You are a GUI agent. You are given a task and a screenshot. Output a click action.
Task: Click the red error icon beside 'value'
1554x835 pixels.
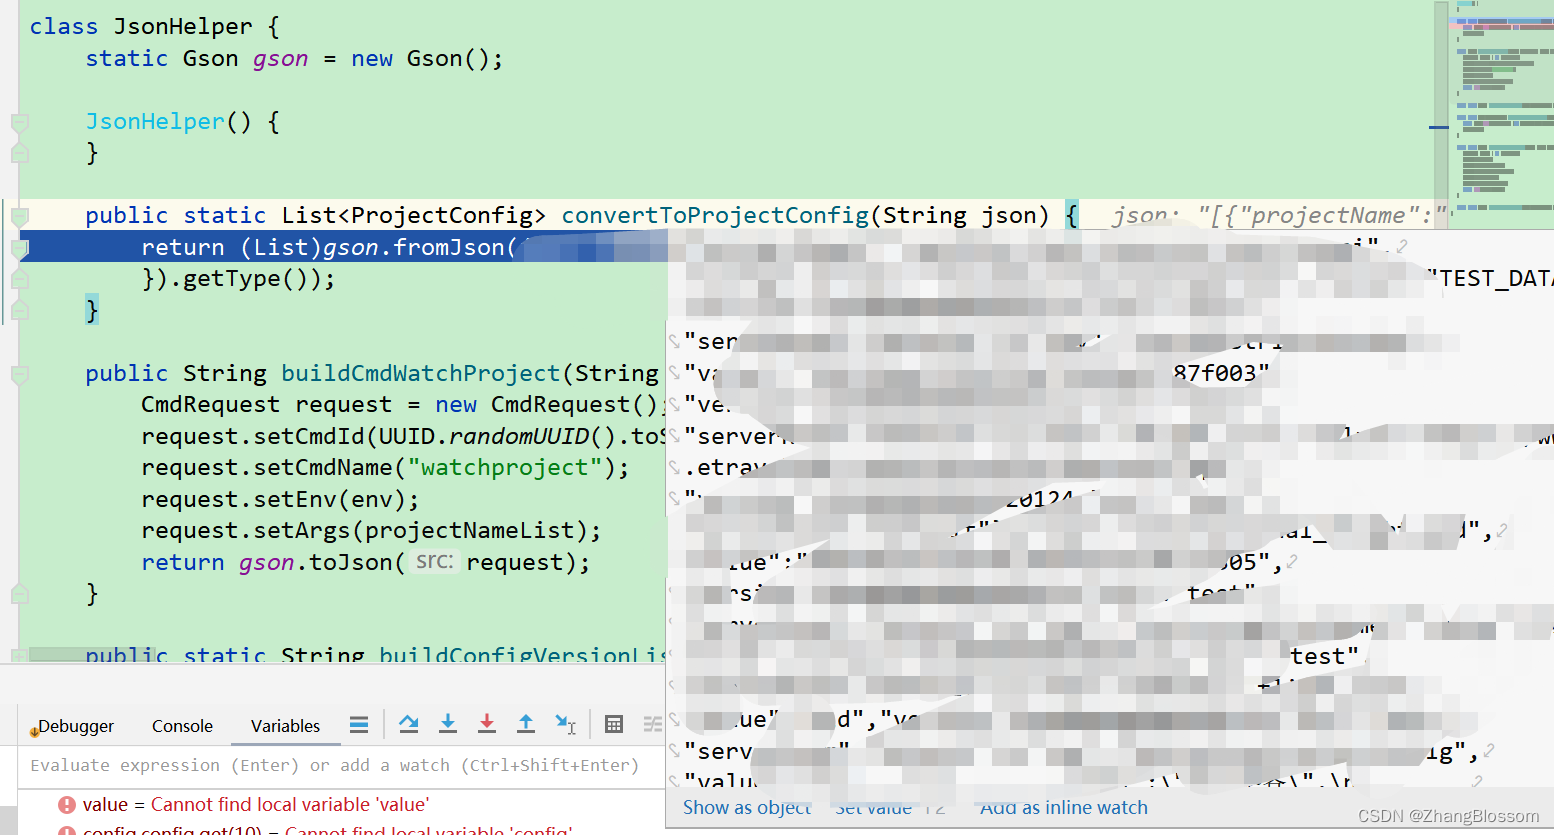coord(67,804)
